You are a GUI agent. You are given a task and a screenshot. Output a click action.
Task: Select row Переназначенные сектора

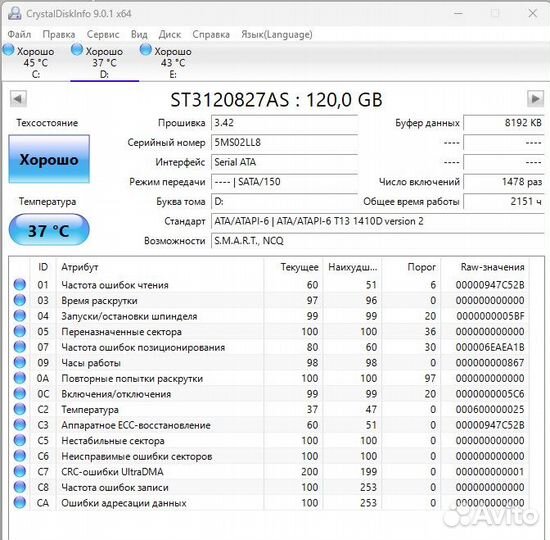click(x=269, y=331)
